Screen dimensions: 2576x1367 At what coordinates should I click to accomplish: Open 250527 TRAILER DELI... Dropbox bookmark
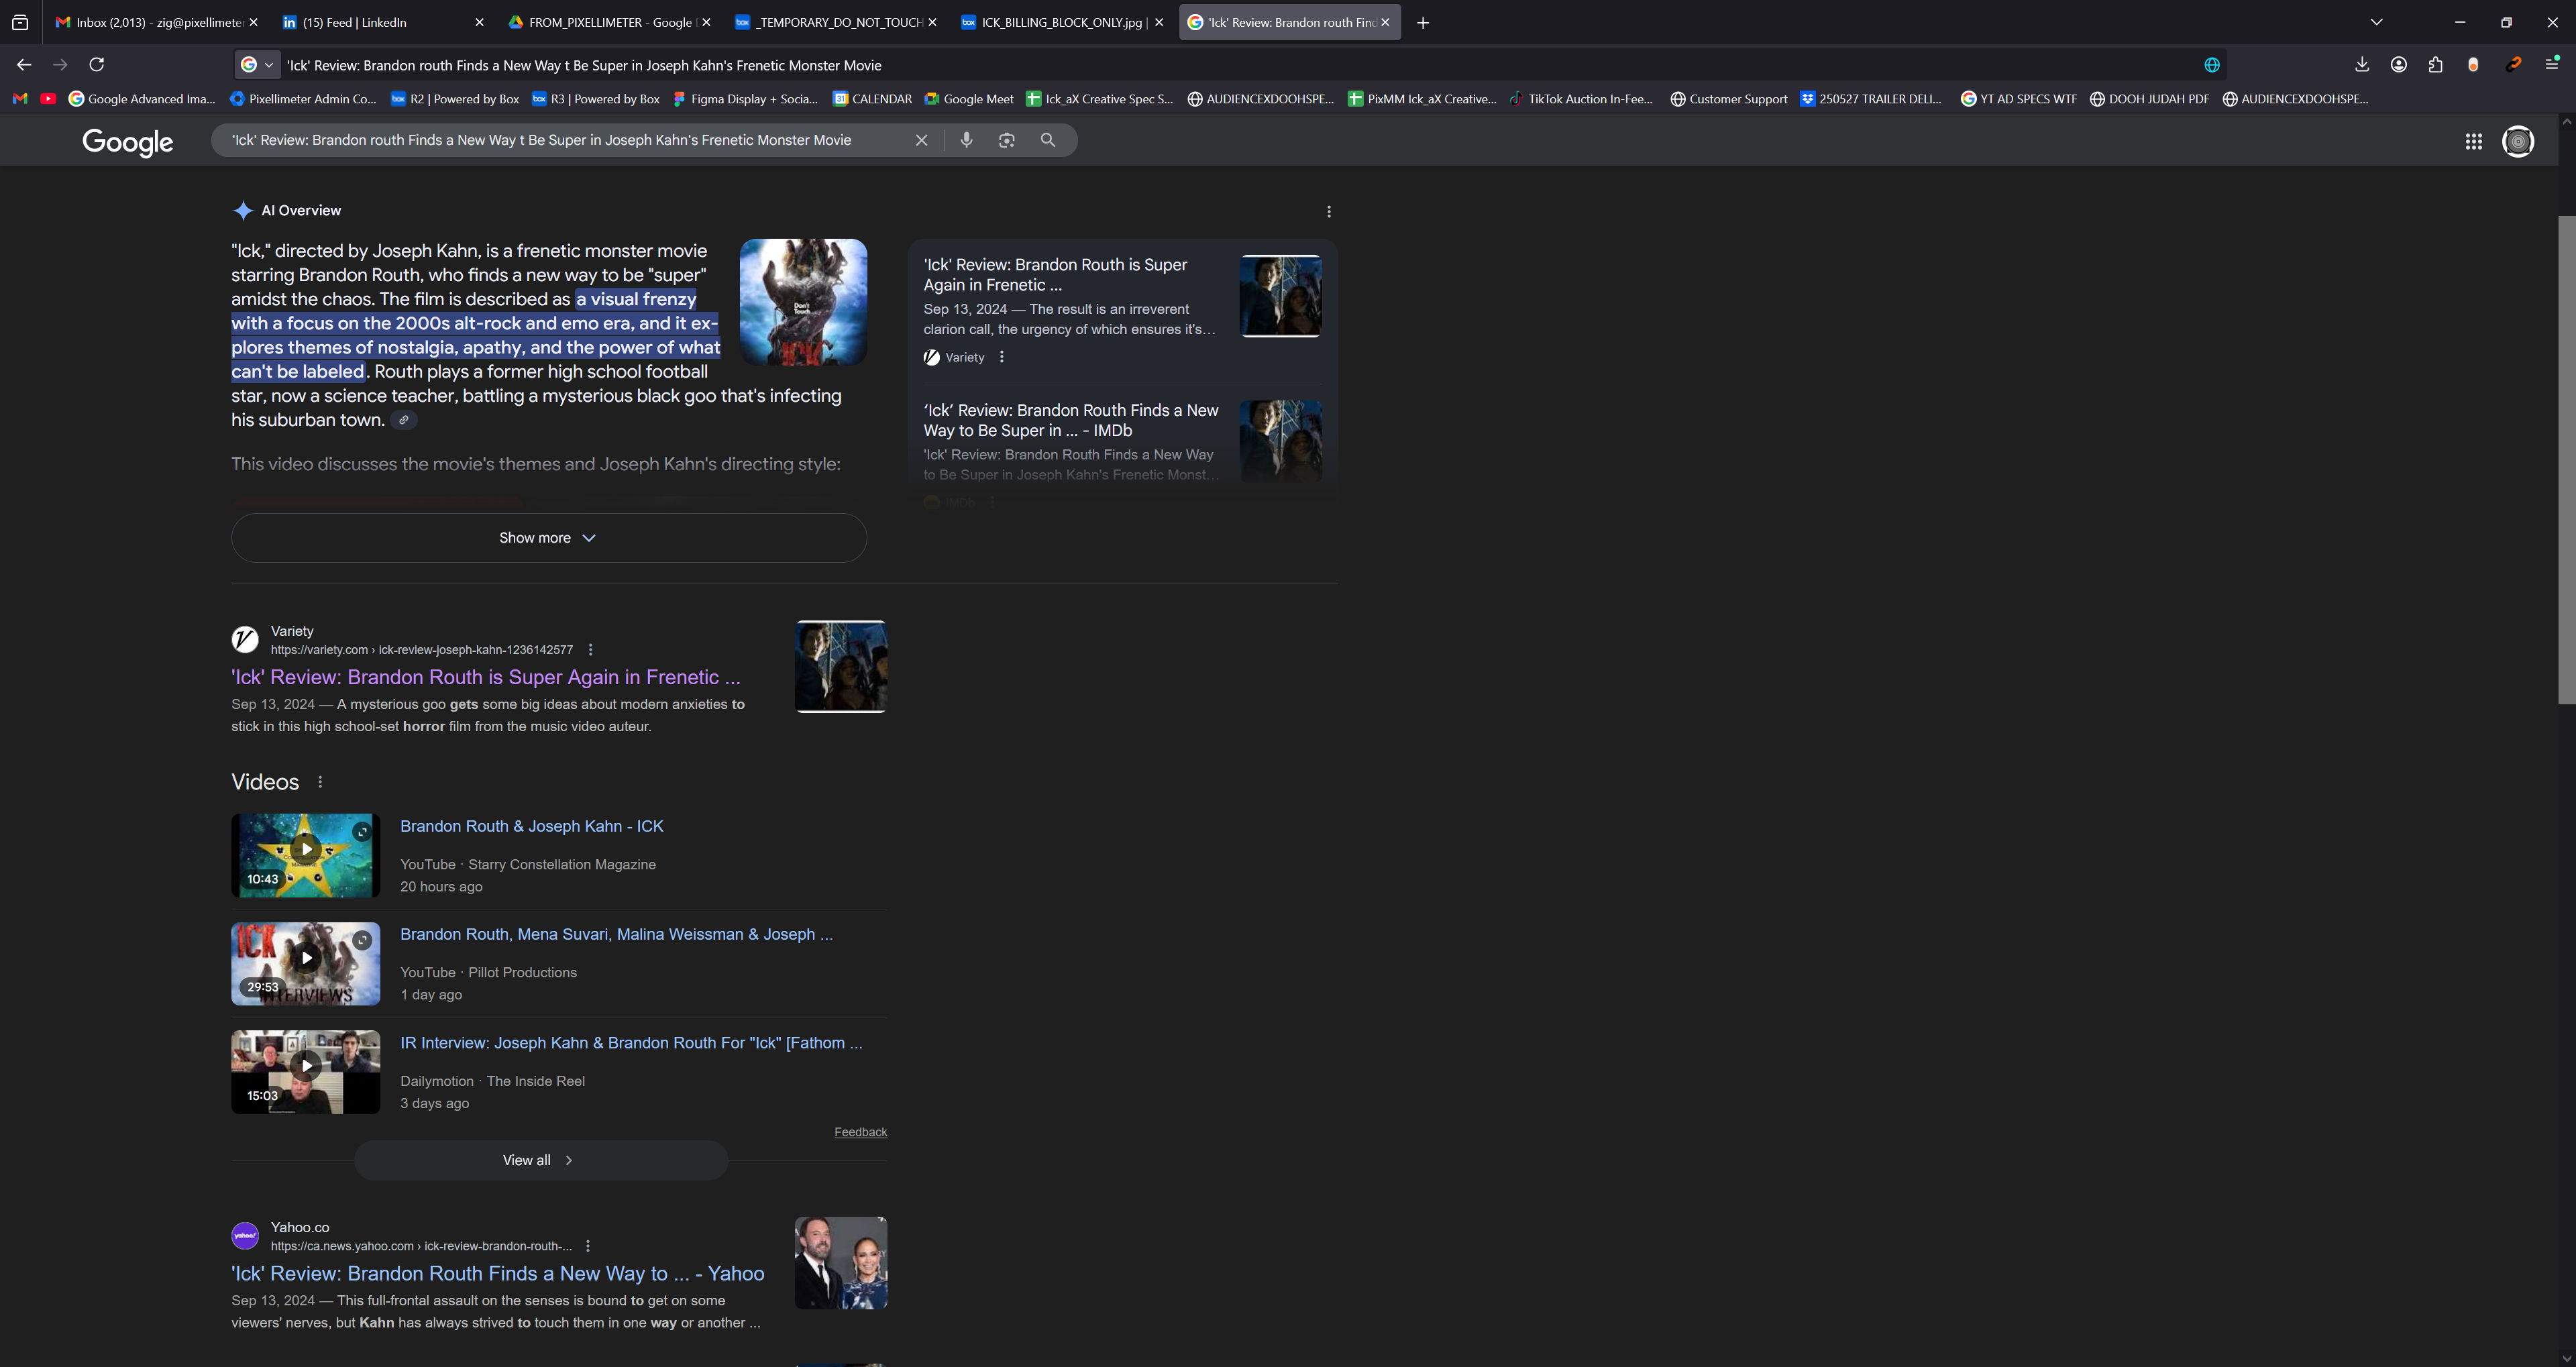[1871, 99]
